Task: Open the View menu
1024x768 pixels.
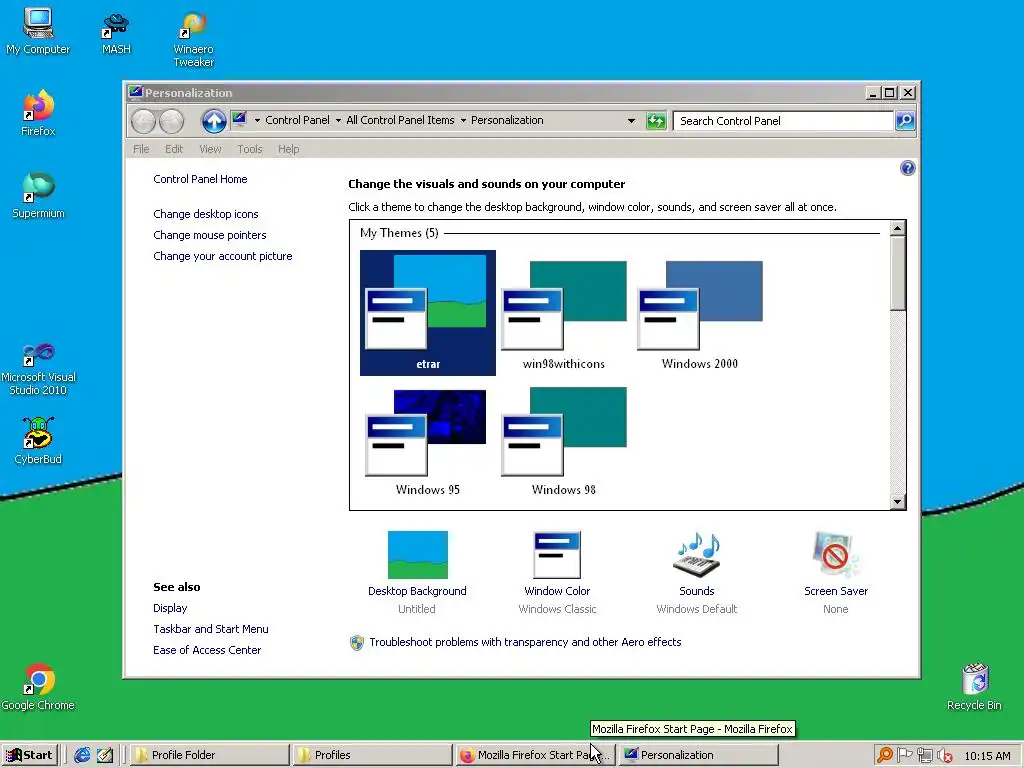Action: (x=210, y=149)
